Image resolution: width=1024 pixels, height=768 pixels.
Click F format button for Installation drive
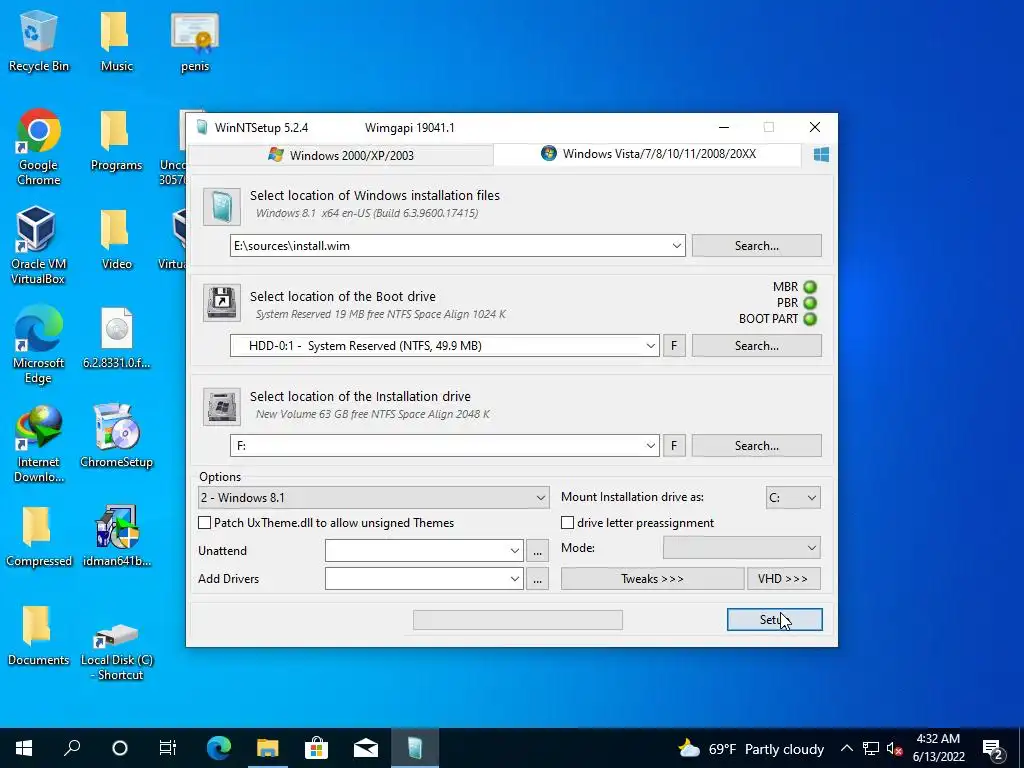pos(674,445)
